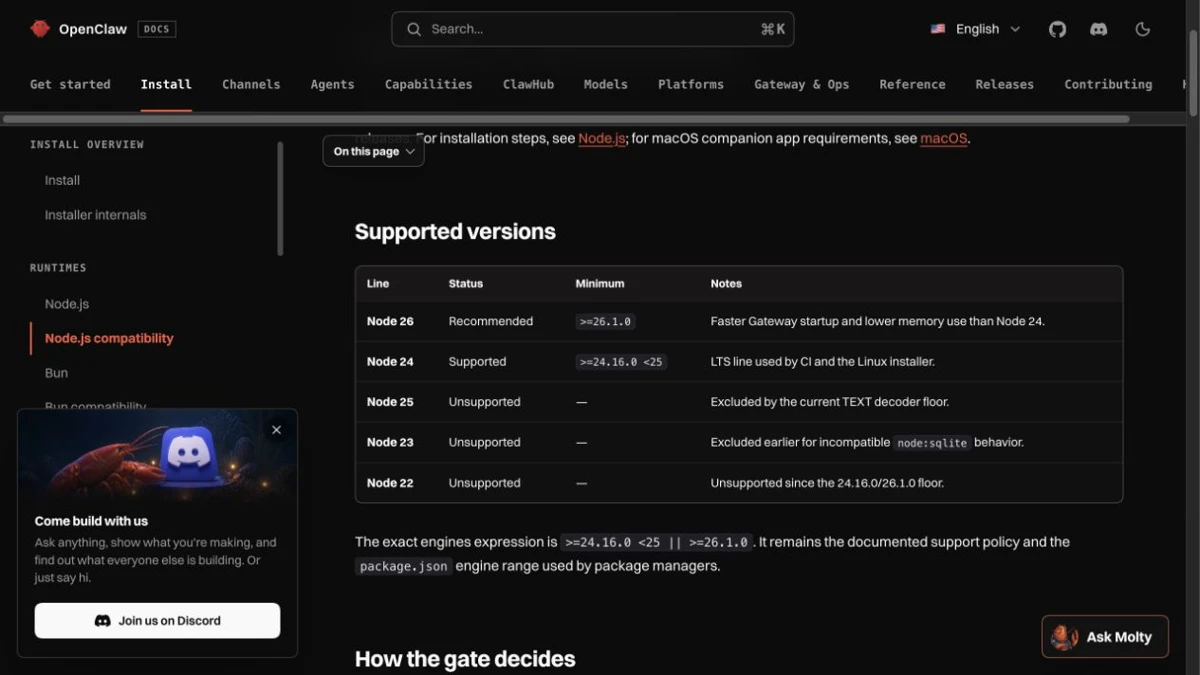The height and width of the screenshot is (675, 1200).
Task: Click the node:sqlite code snippet
Action: [x=931, y=443]
